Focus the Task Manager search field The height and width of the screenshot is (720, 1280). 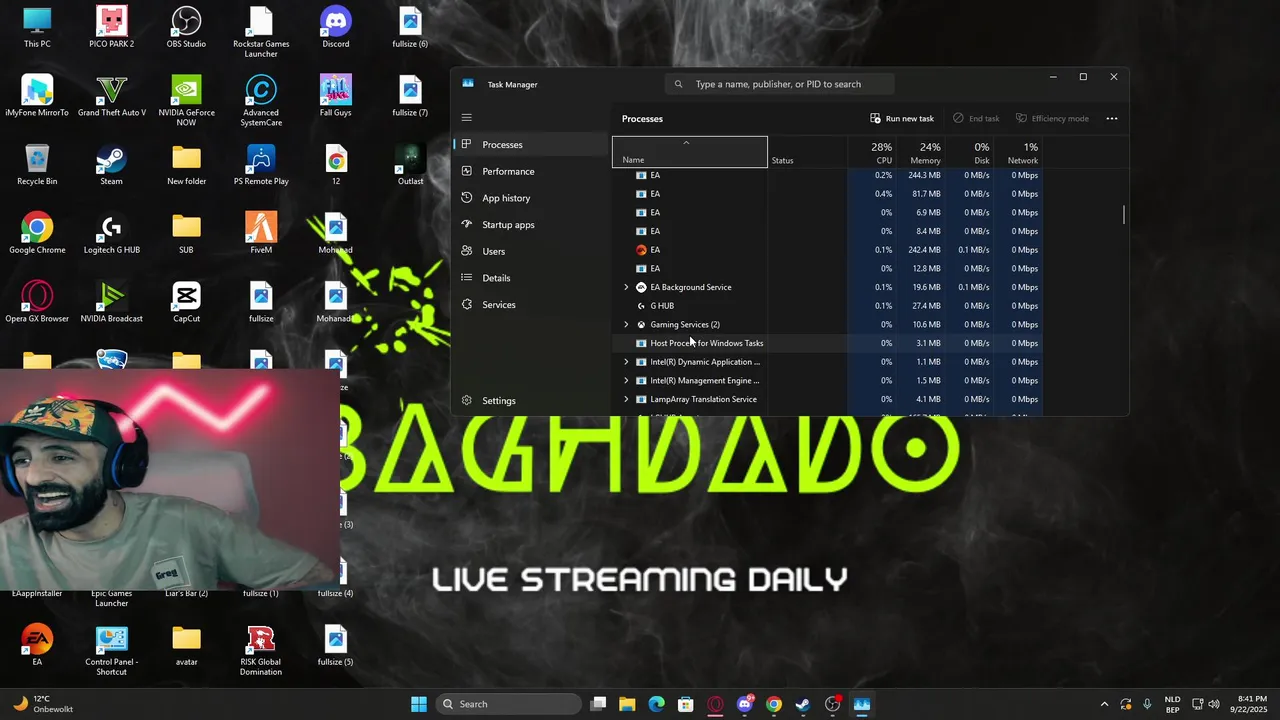[x=780, y=84]
